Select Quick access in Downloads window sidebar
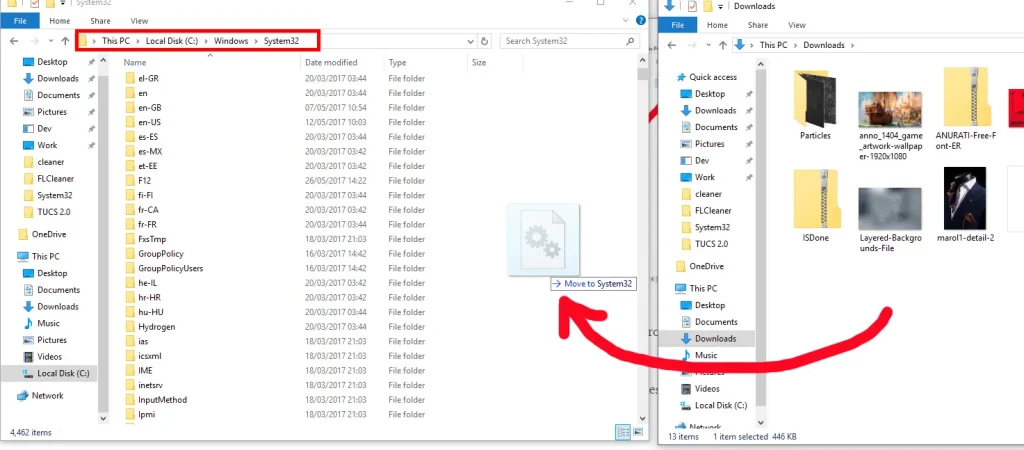Screen dimensions: 1024x450 712,77
